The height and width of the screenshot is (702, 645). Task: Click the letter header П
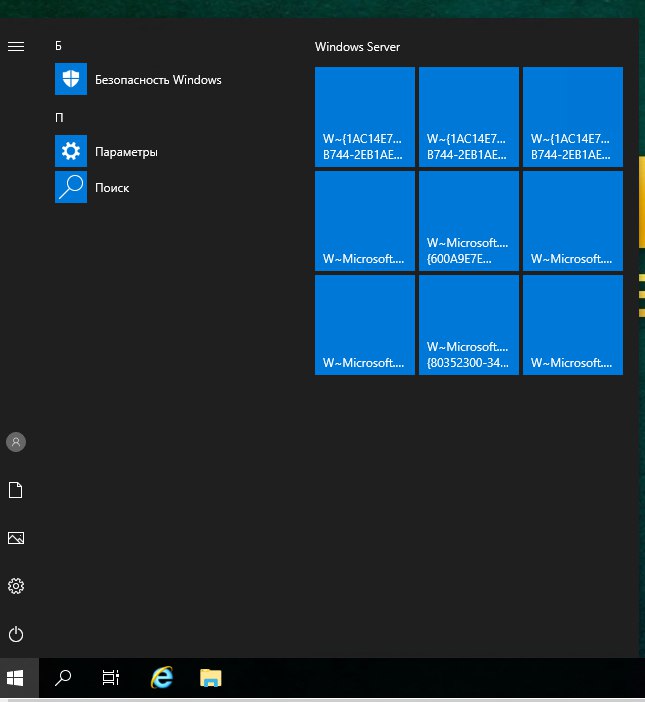click(59, 118)
